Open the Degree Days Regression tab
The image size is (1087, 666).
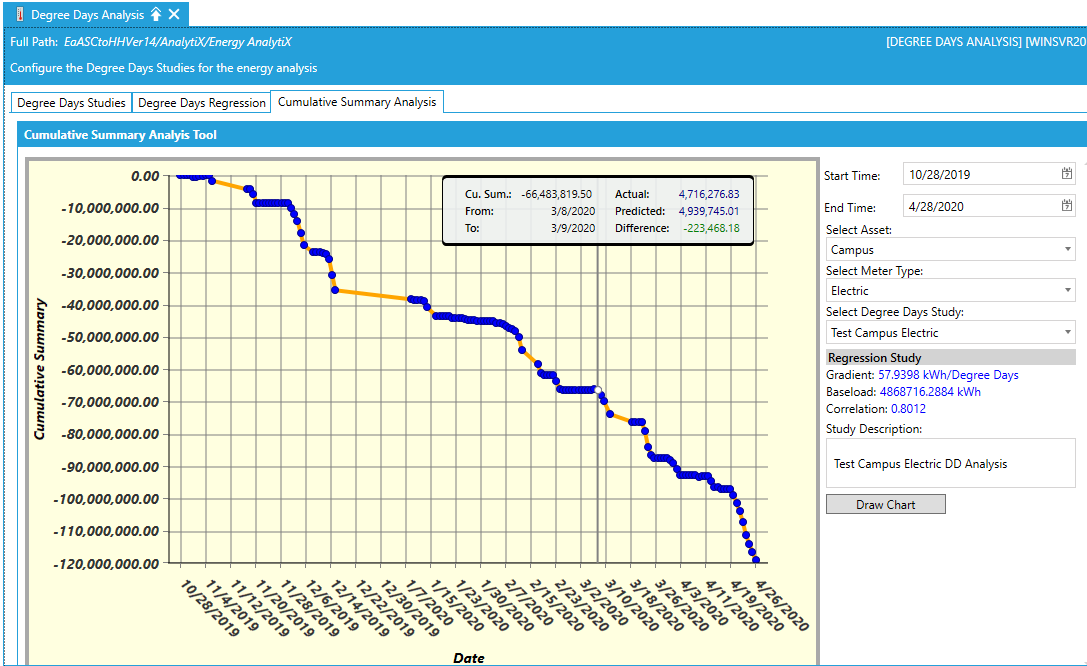[202, 102]
